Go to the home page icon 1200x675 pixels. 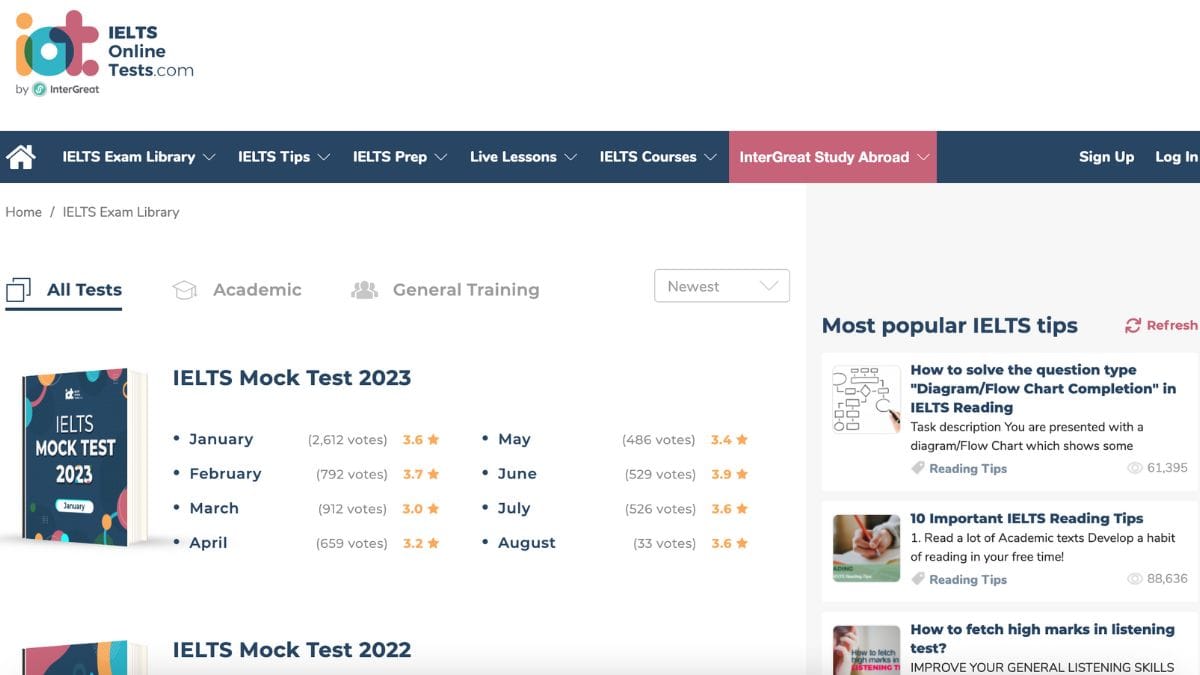point(20,157)
